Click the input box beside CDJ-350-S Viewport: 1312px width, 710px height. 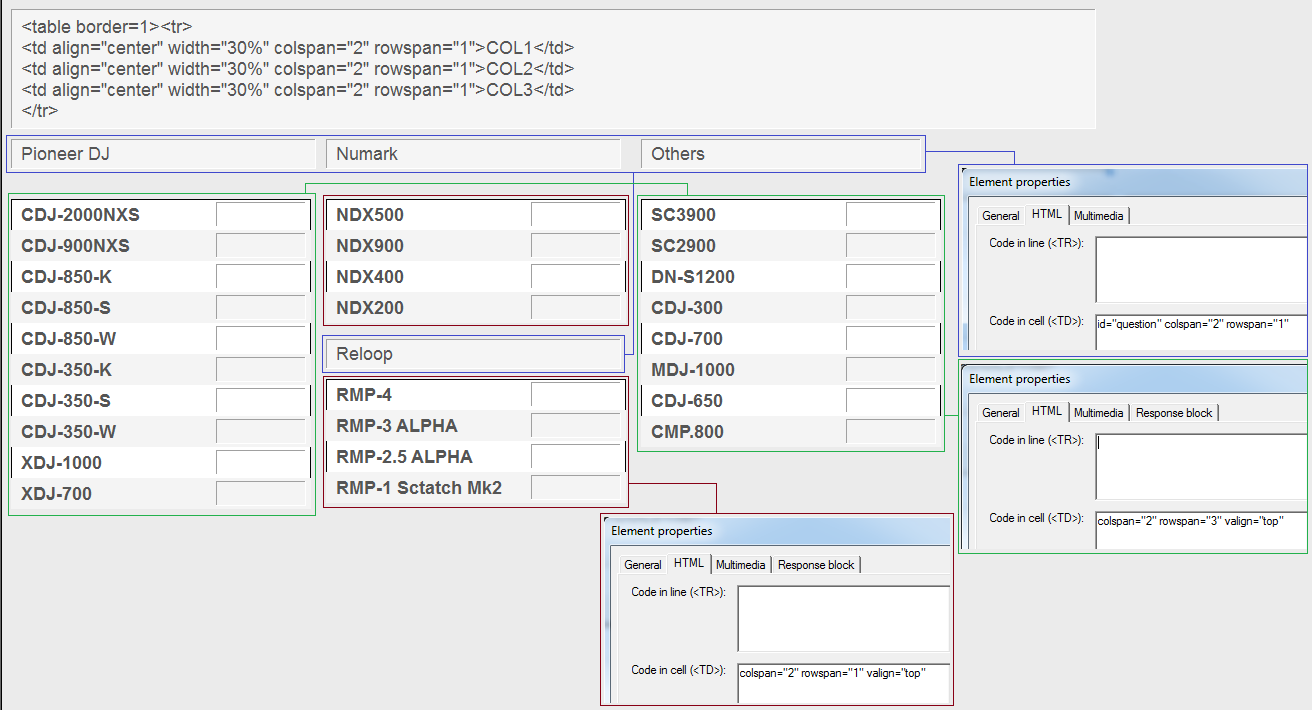(x=262, y=401)
